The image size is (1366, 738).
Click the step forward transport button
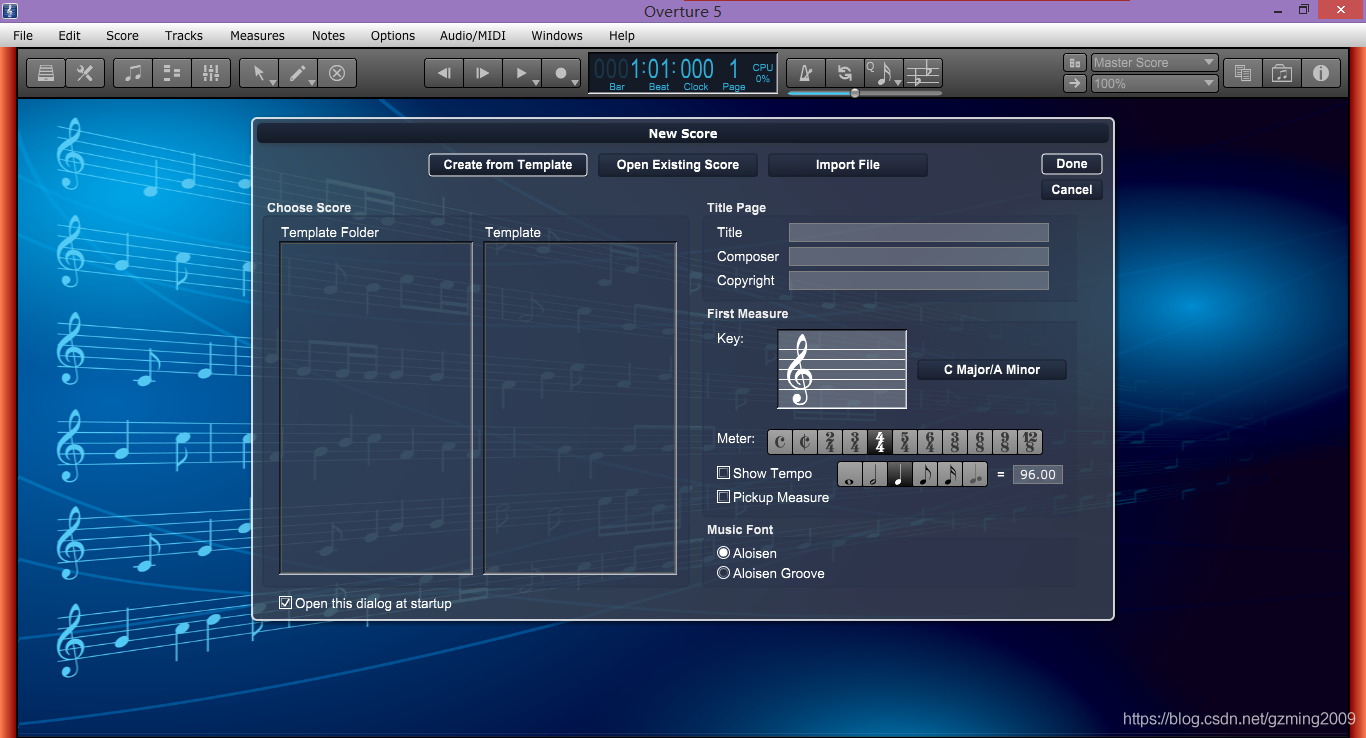coord(483,73)
